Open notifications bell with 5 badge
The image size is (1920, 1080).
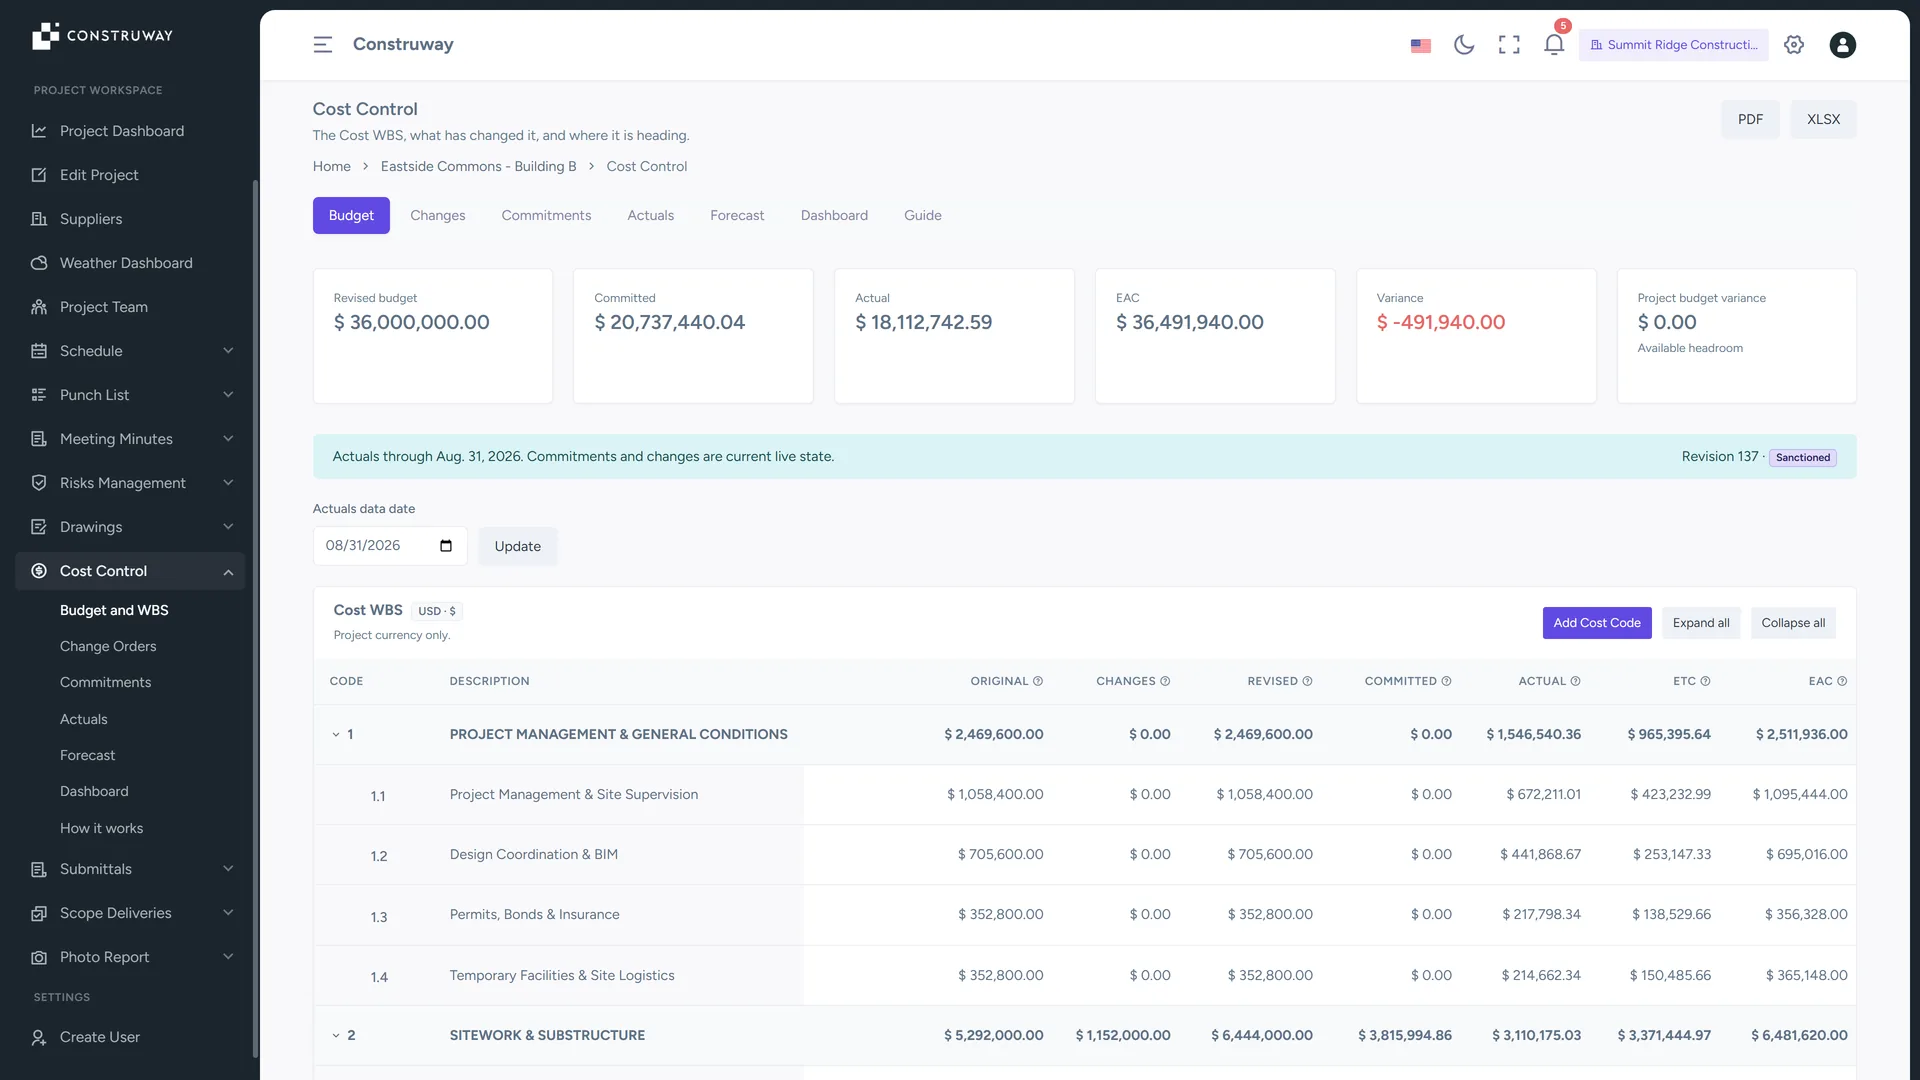(1554, 43)
